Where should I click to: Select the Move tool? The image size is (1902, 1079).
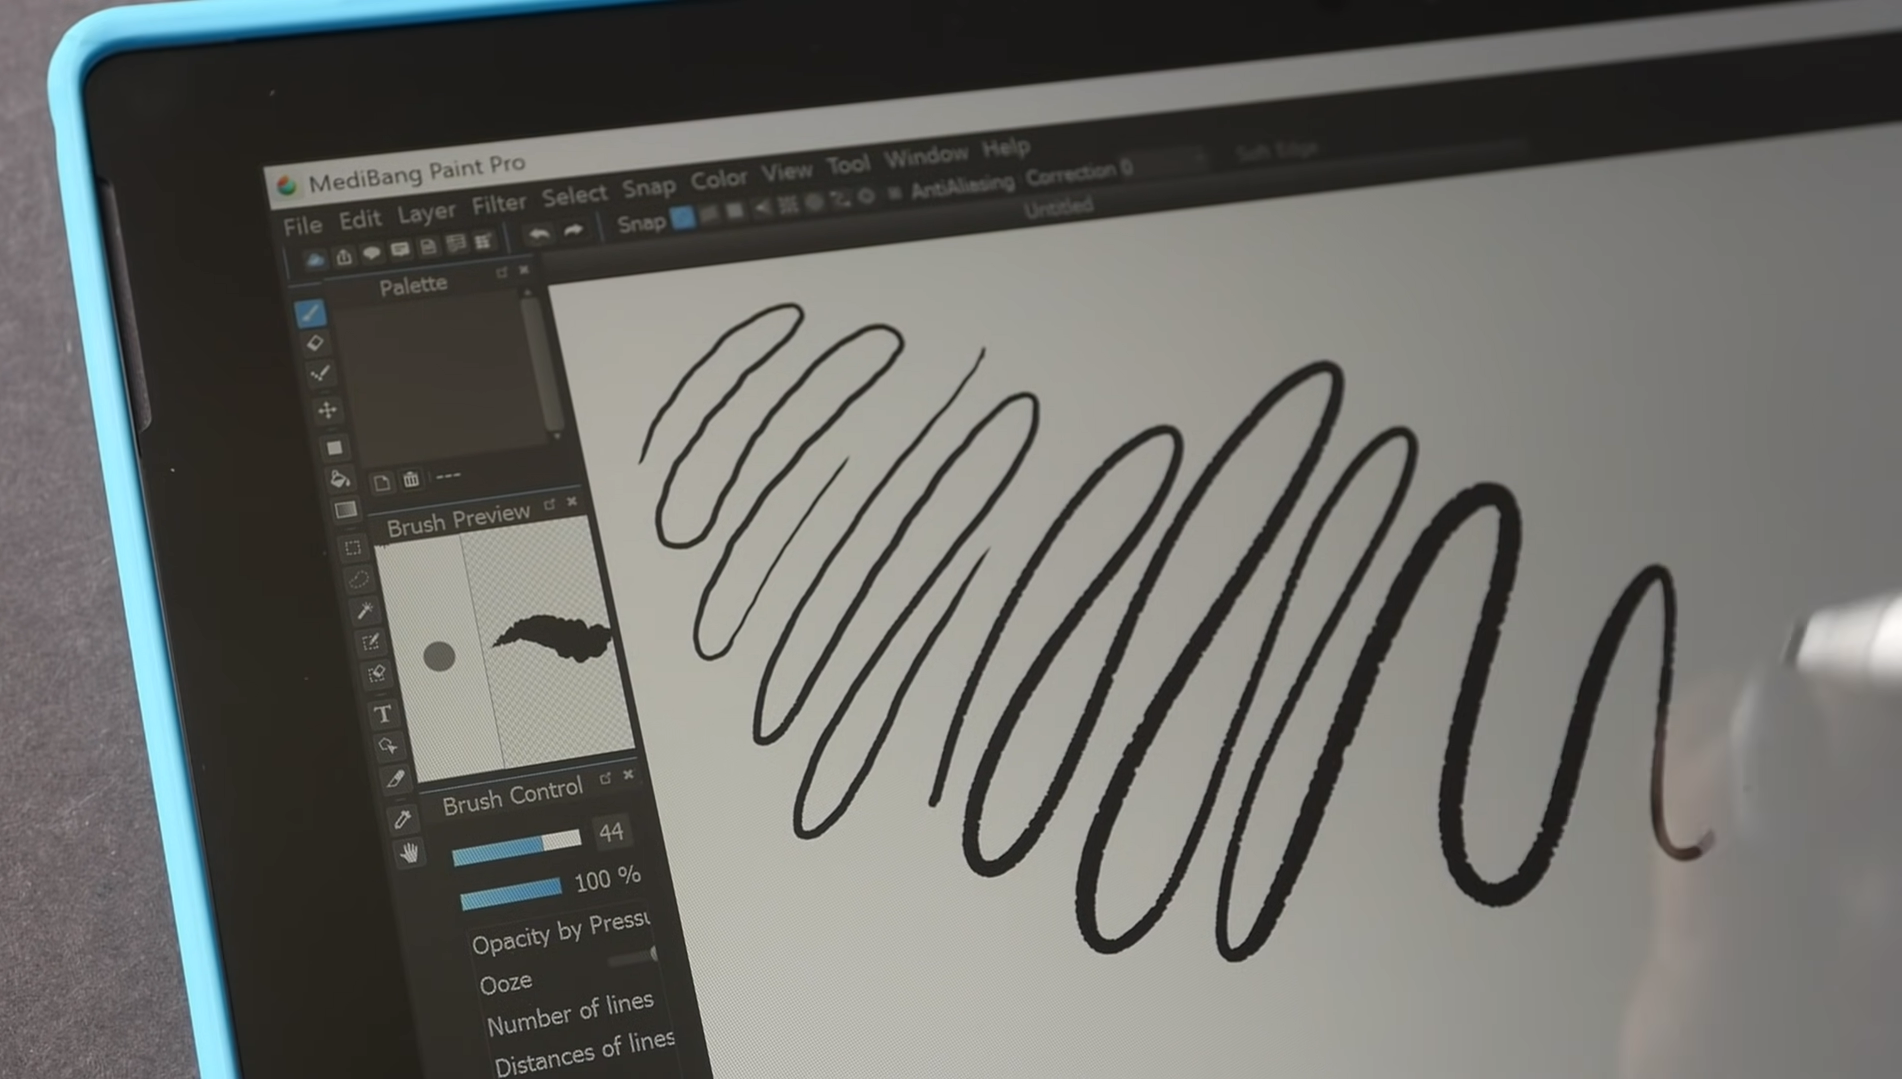[x=327, y=410]
